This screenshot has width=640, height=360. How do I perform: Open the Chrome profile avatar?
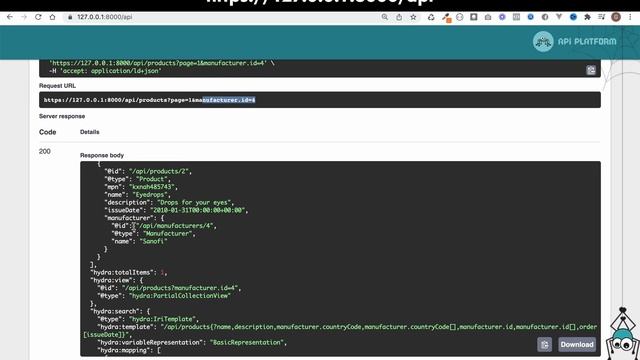[616, 17]
